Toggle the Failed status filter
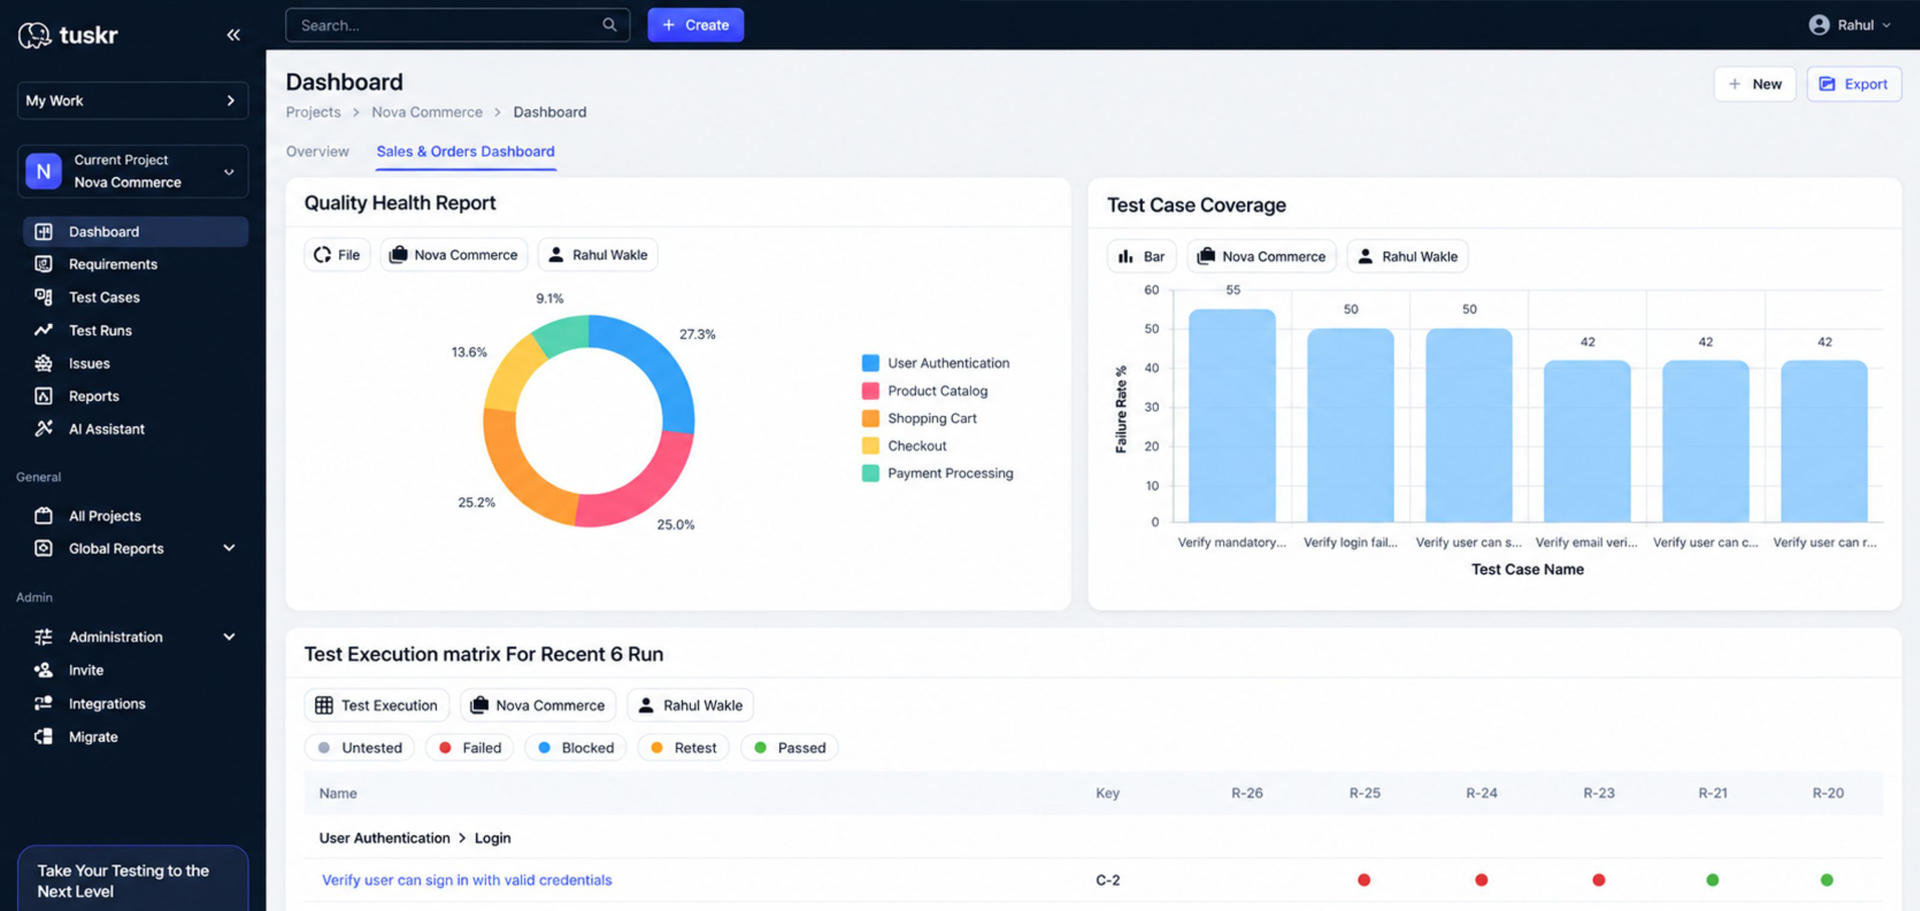 pos(470,748)
